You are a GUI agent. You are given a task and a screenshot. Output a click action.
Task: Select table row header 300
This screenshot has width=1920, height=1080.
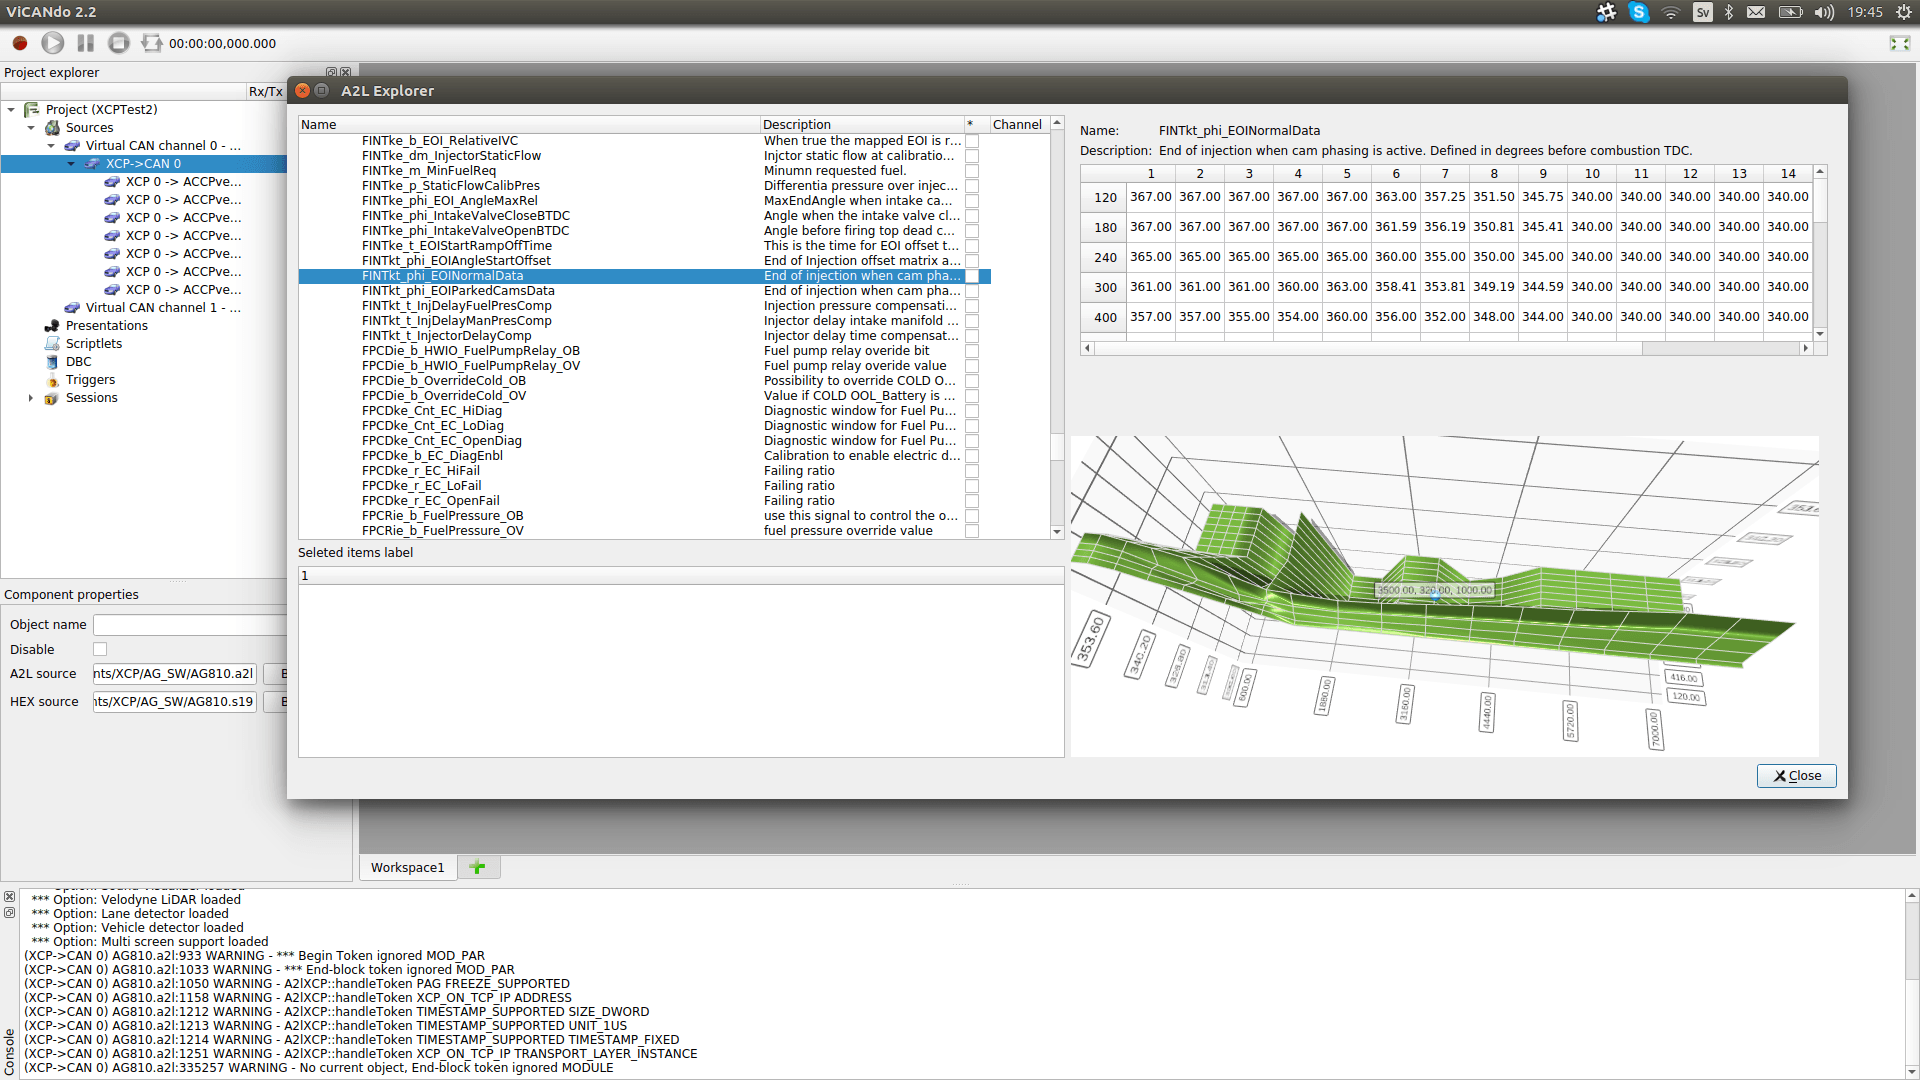pyautogui.click(x=1104, y=287)
